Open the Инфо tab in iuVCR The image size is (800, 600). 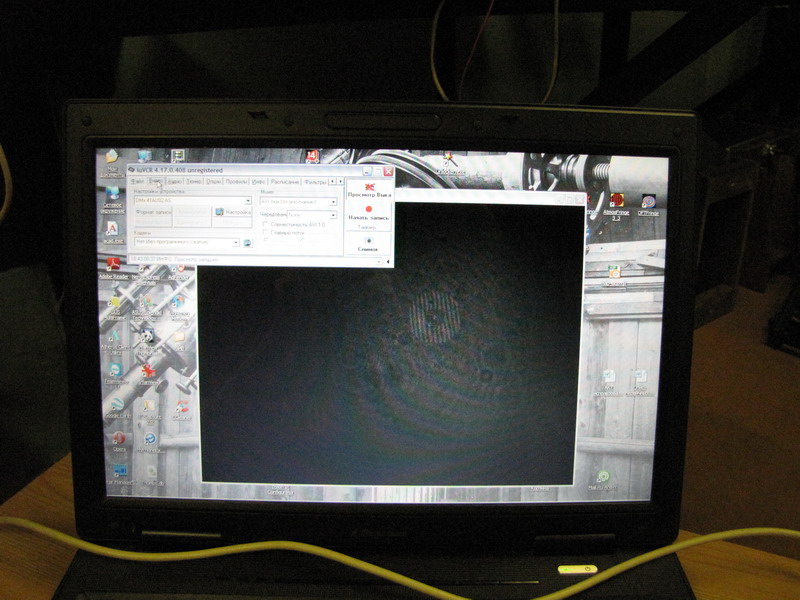tap(259, 182)
